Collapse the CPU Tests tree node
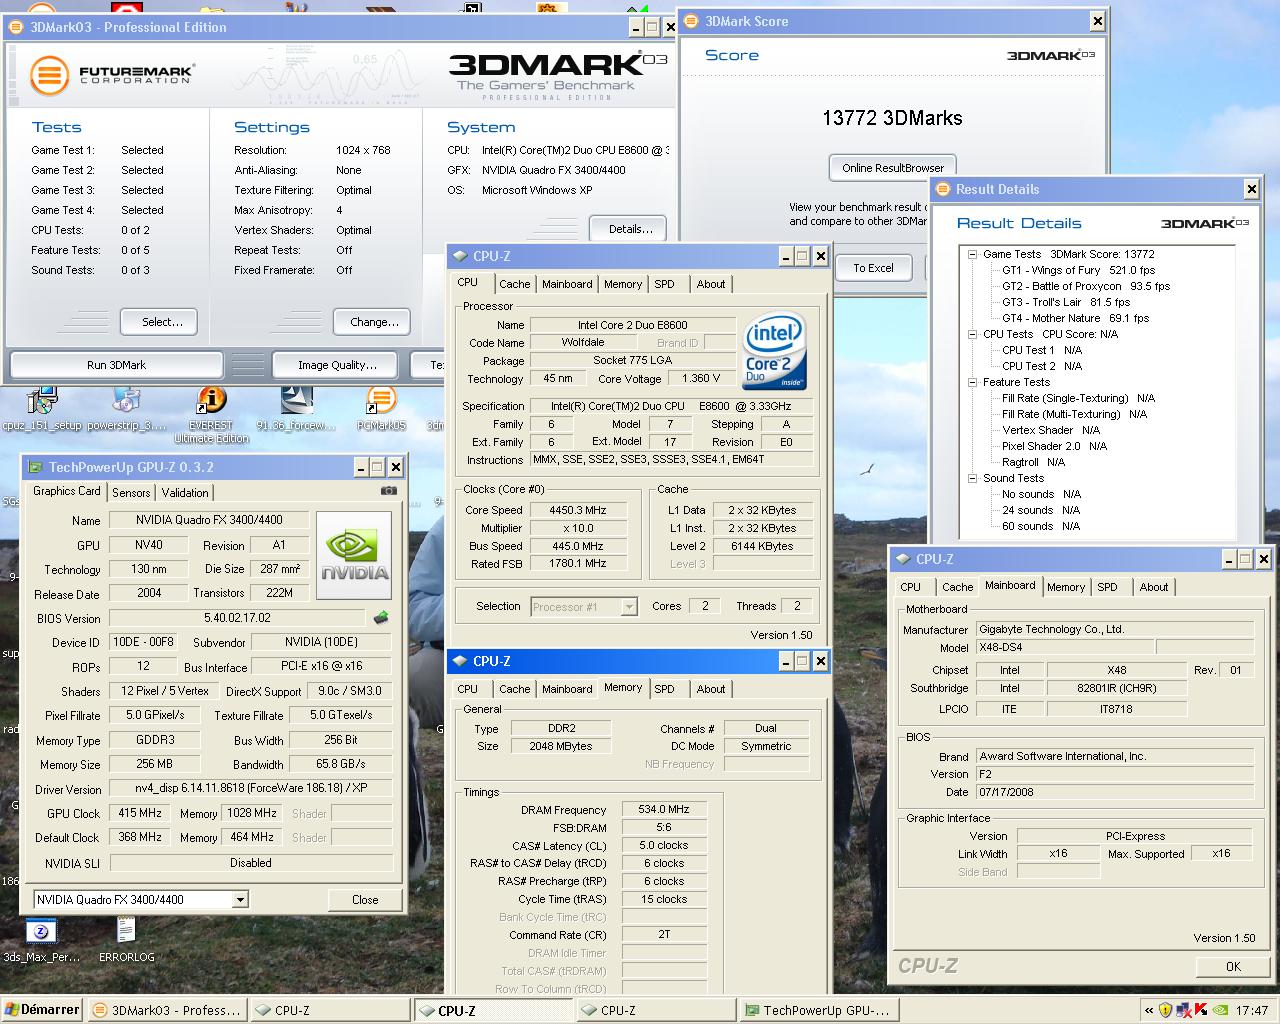 pyautogui.click(x=972, y=334)
